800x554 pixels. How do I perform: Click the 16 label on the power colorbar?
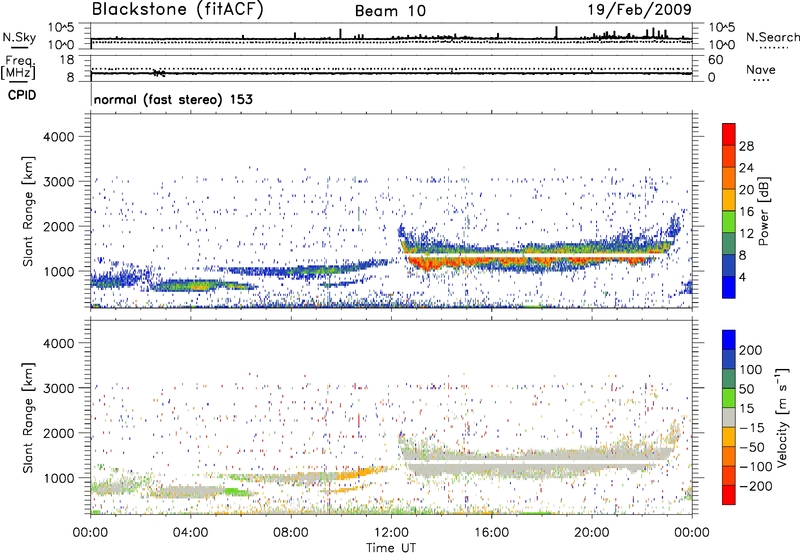tap(746, 211)
